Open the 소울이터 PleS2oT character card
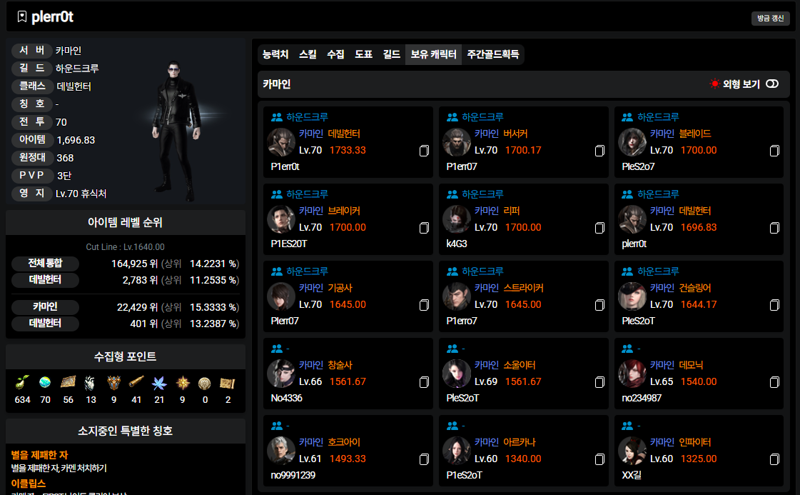This screenshot has width=800, height=495. tap(523, 374)
